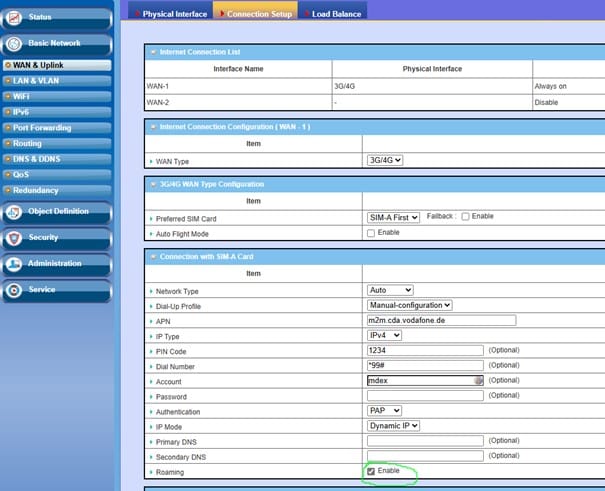Open the IP Type dropdown
The image size is (605, 491).
pos(384,335)
